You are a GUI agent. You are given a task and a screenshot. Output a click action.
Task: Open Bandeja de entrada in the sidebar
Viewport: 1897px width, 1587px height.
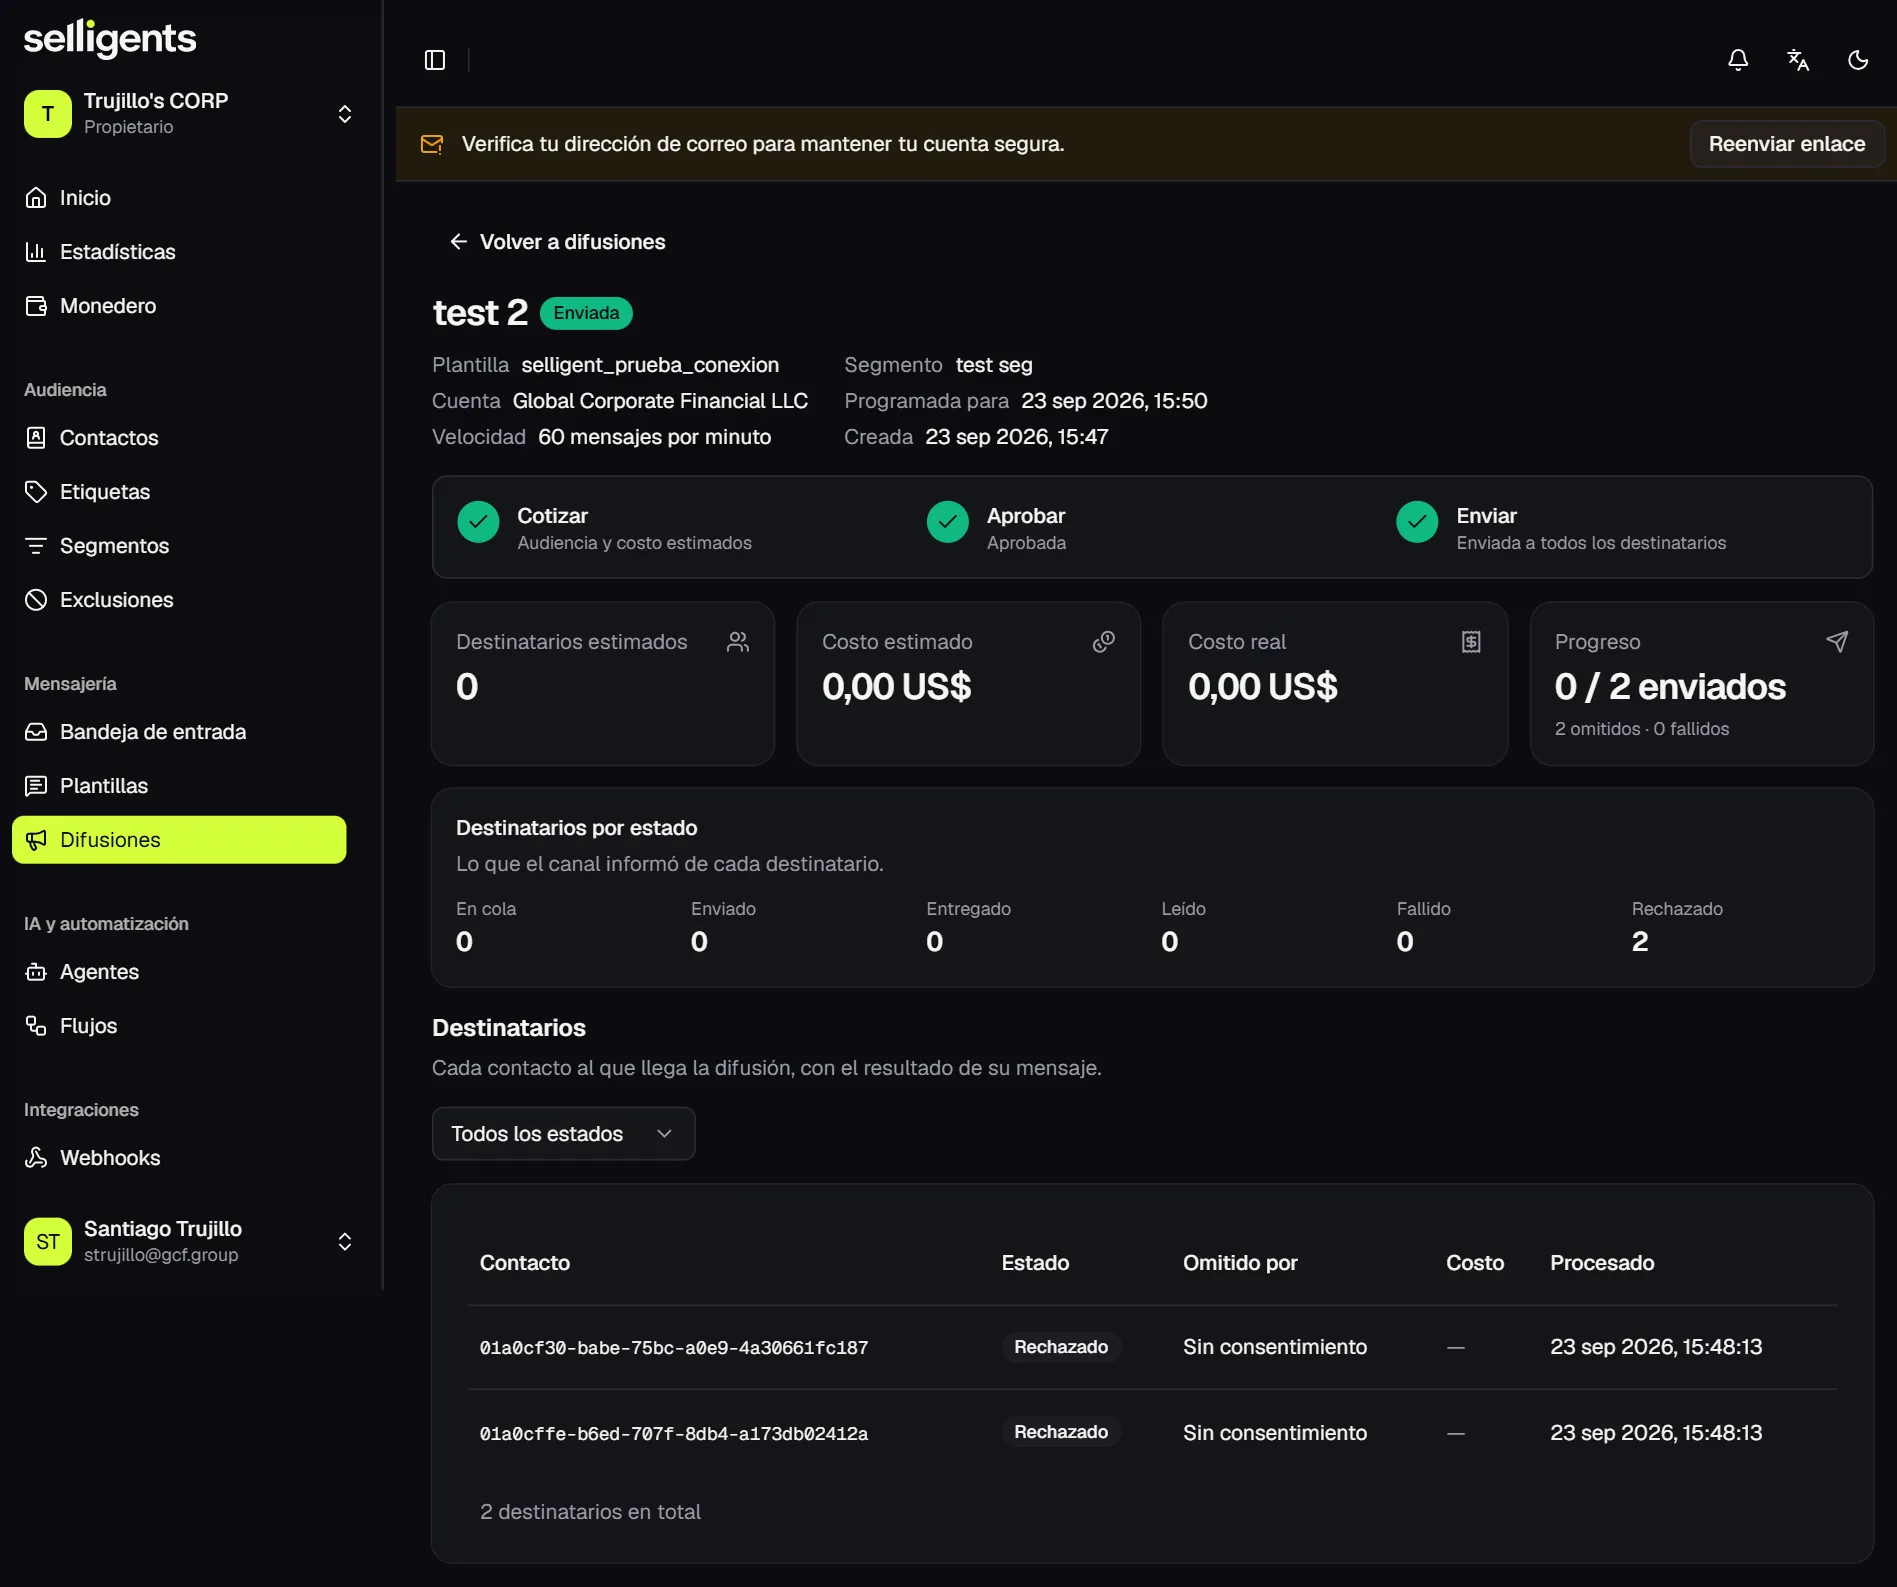tap(180, 732)
